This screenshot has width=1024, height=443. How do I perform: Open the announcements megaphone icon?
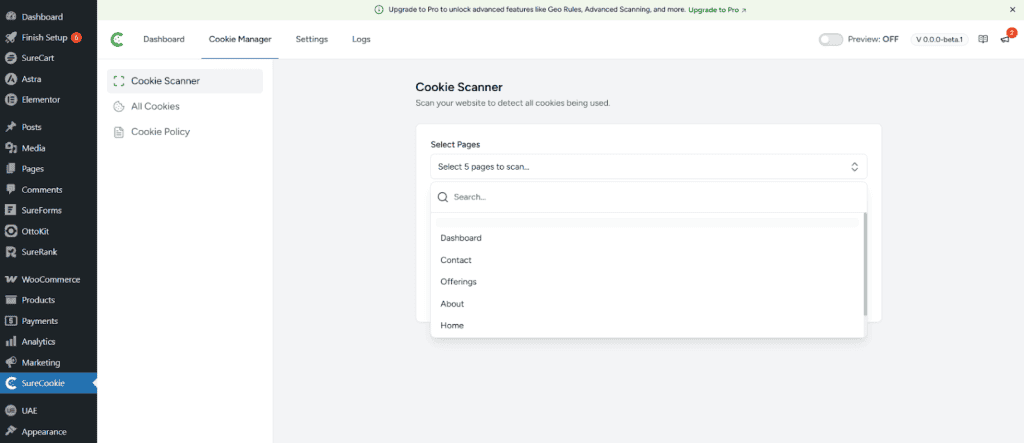tap(1005, 40)
